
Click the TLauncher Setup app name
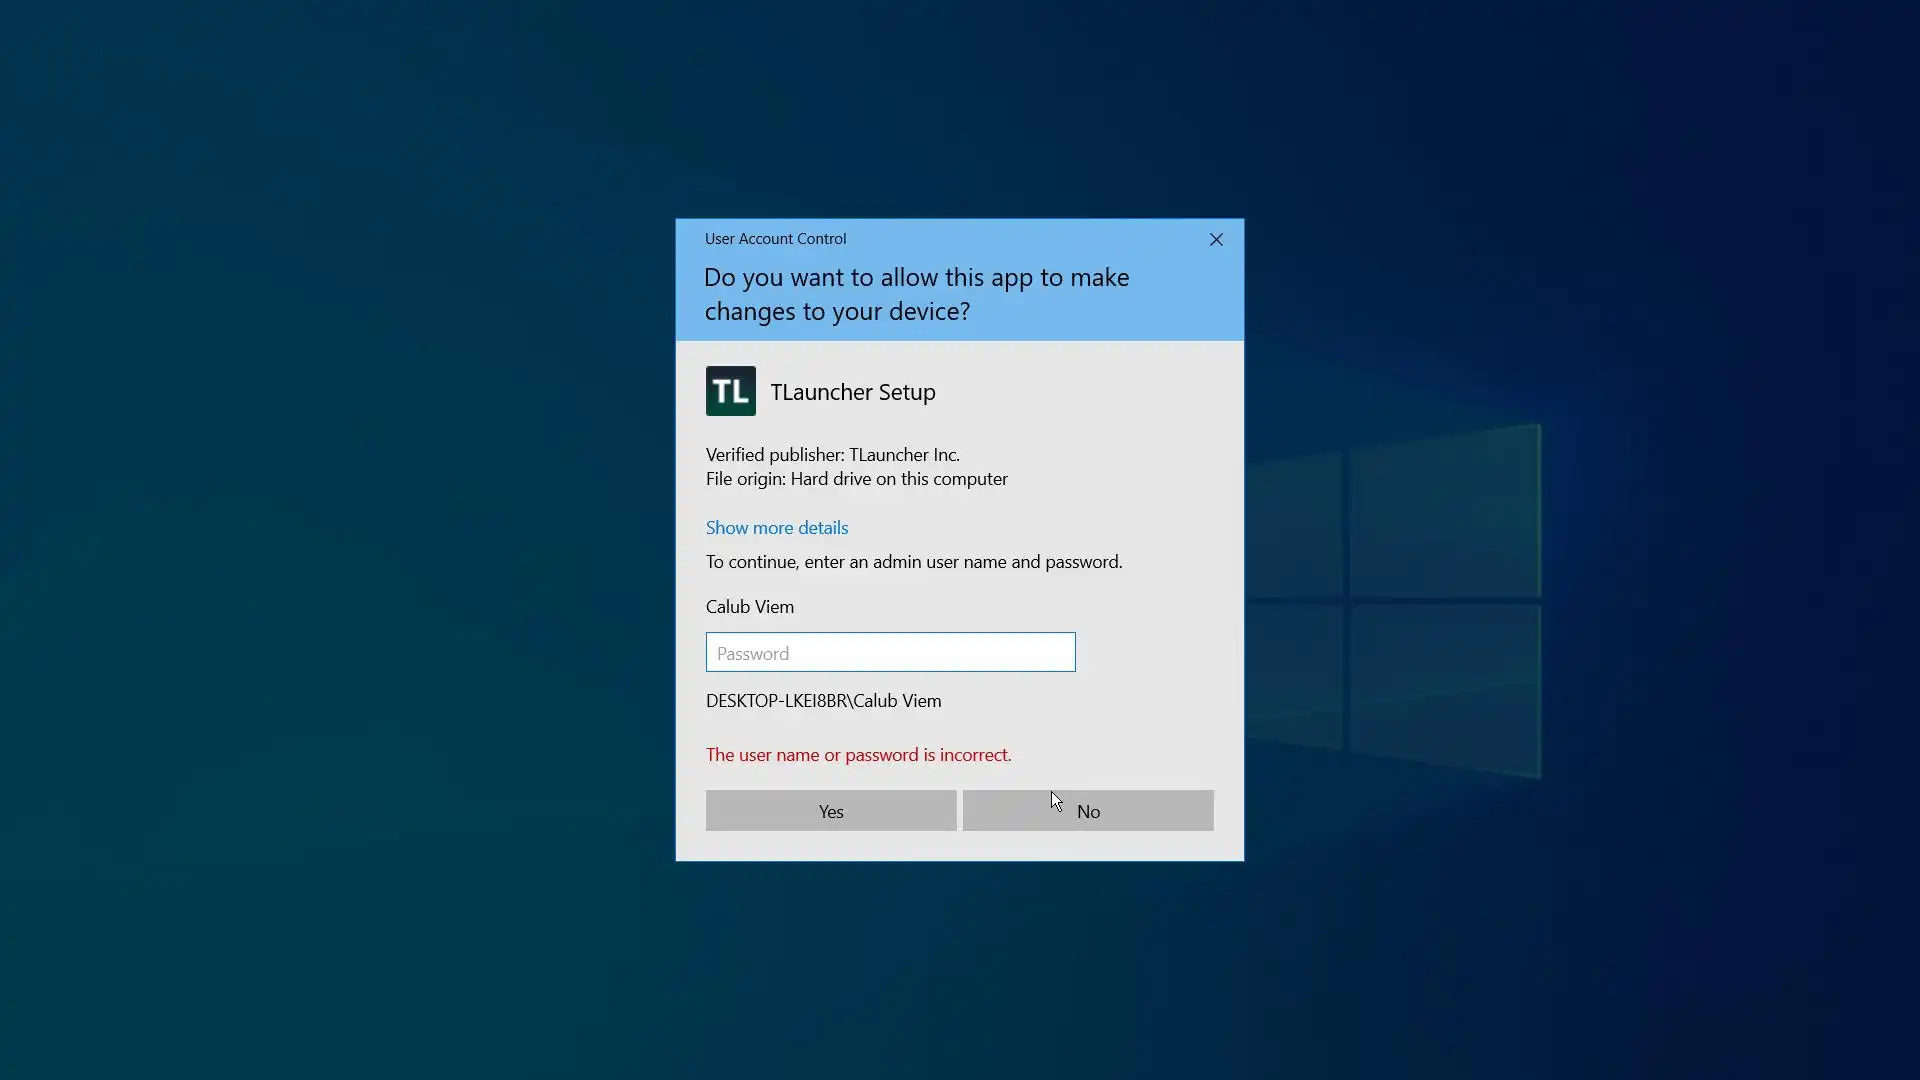852,392
